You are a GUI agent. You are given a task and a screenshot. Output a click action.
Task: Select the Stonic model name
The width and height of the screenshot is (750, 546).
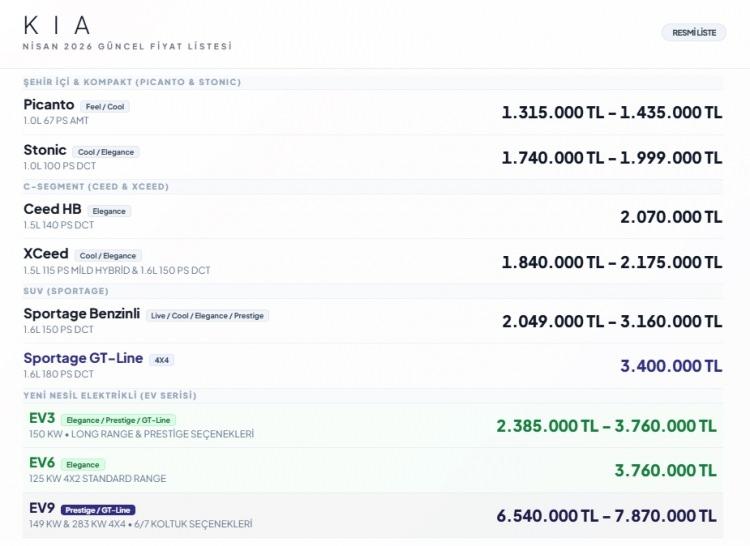pyautogui.click(x=45, y=150)
